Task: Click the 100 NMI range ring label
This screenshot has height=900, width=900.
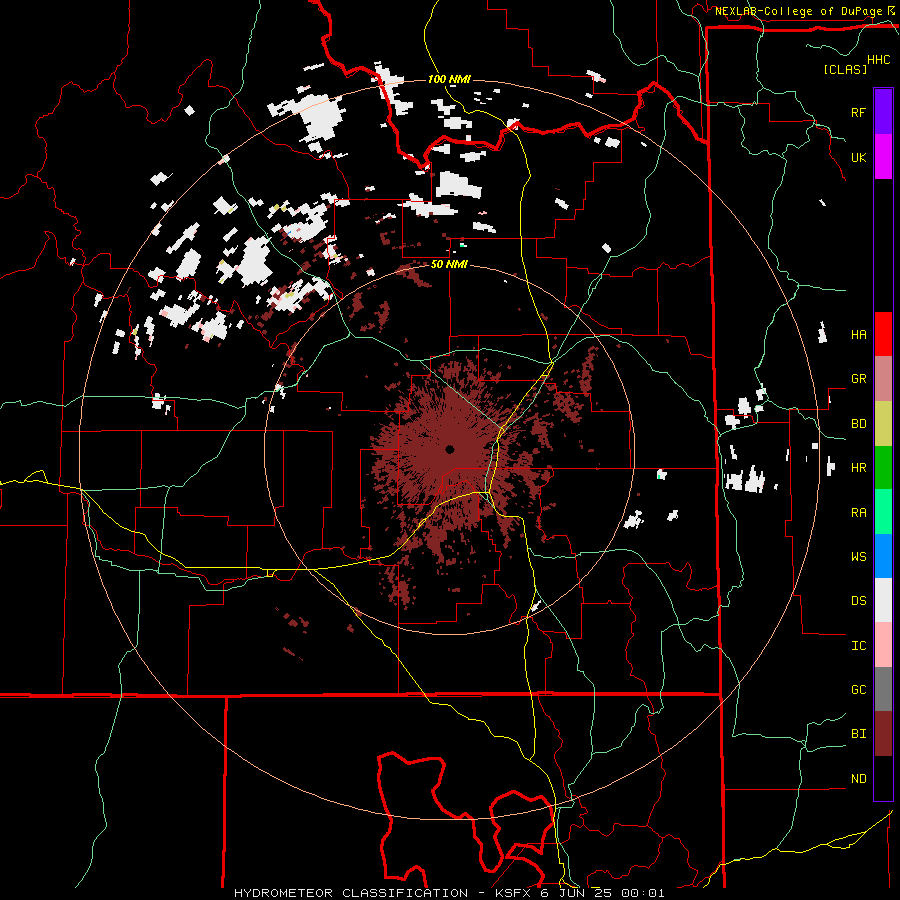Action: [x=449, y=79]
